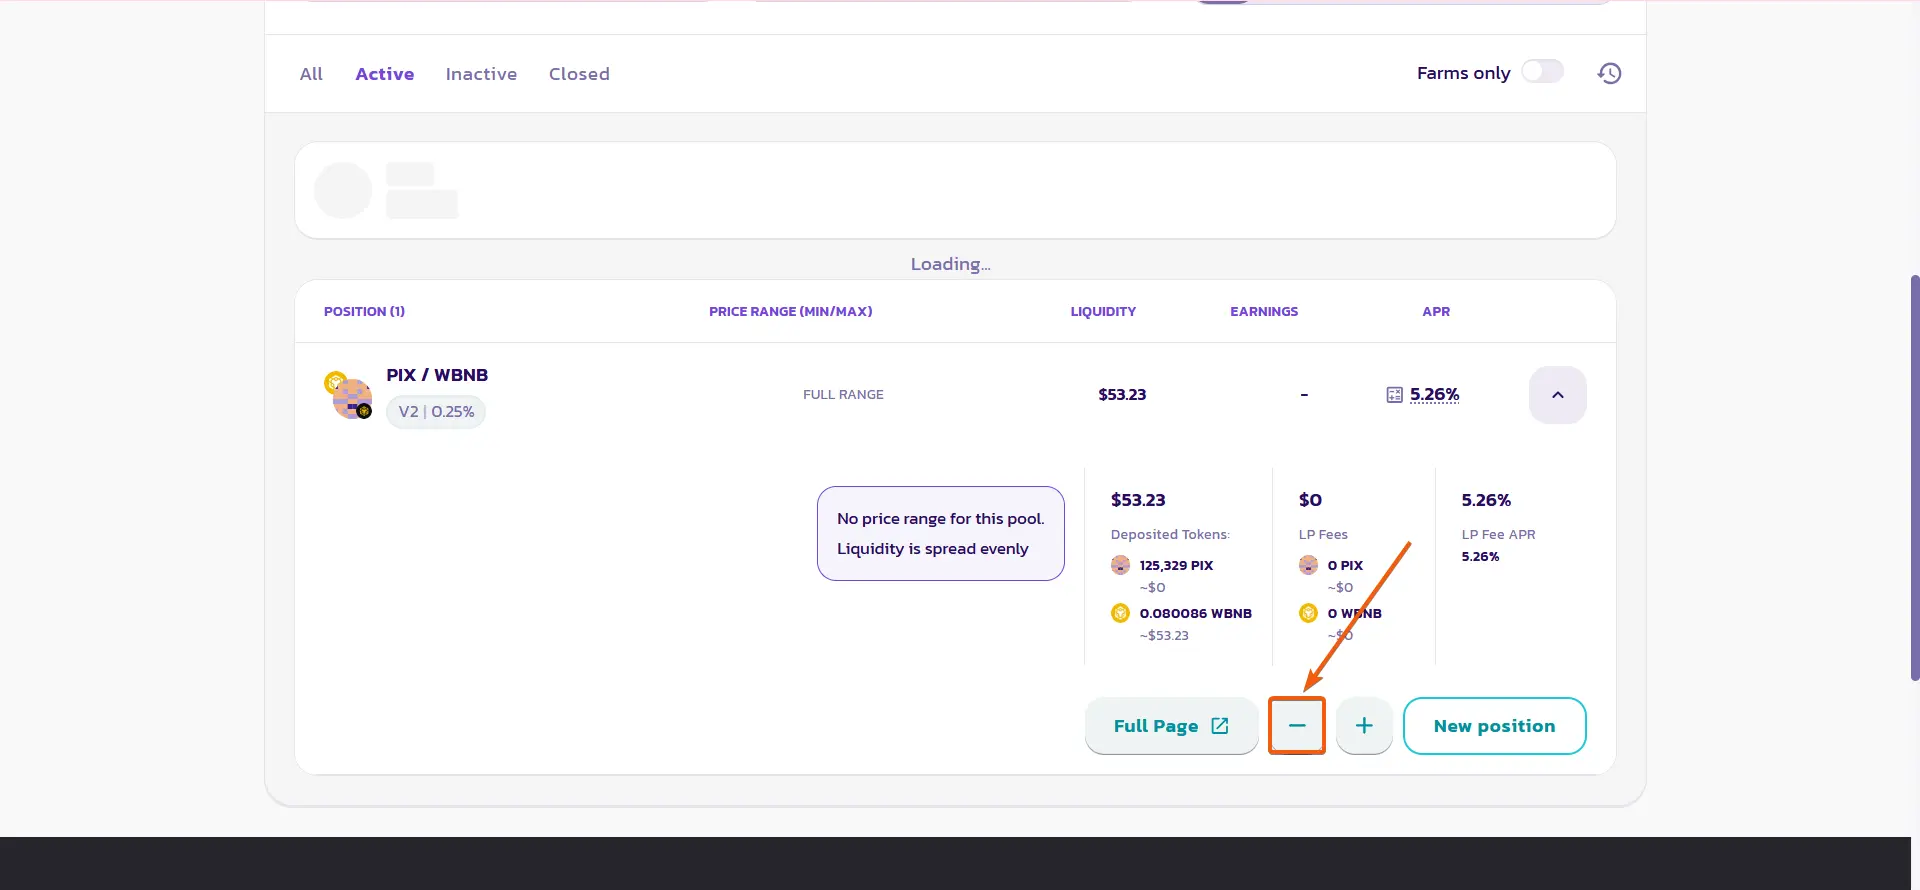Click the PIX token icon under Deposited Tokens
1920x890 pixels.
coord(1120,565)
